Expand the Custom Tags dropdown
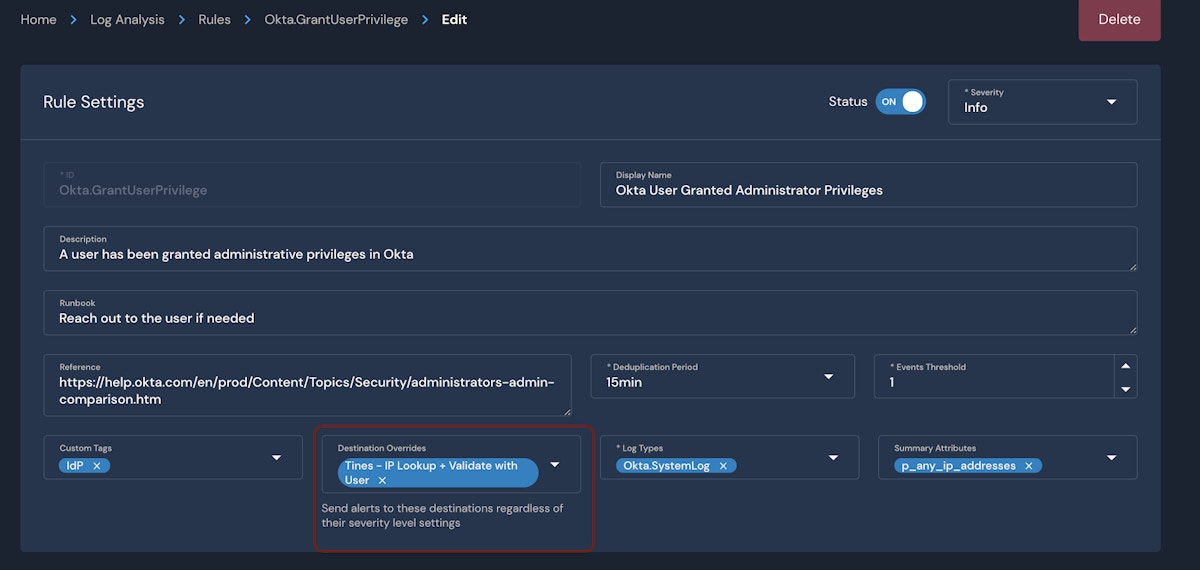The image size is (1200, 570). (277, 458)
